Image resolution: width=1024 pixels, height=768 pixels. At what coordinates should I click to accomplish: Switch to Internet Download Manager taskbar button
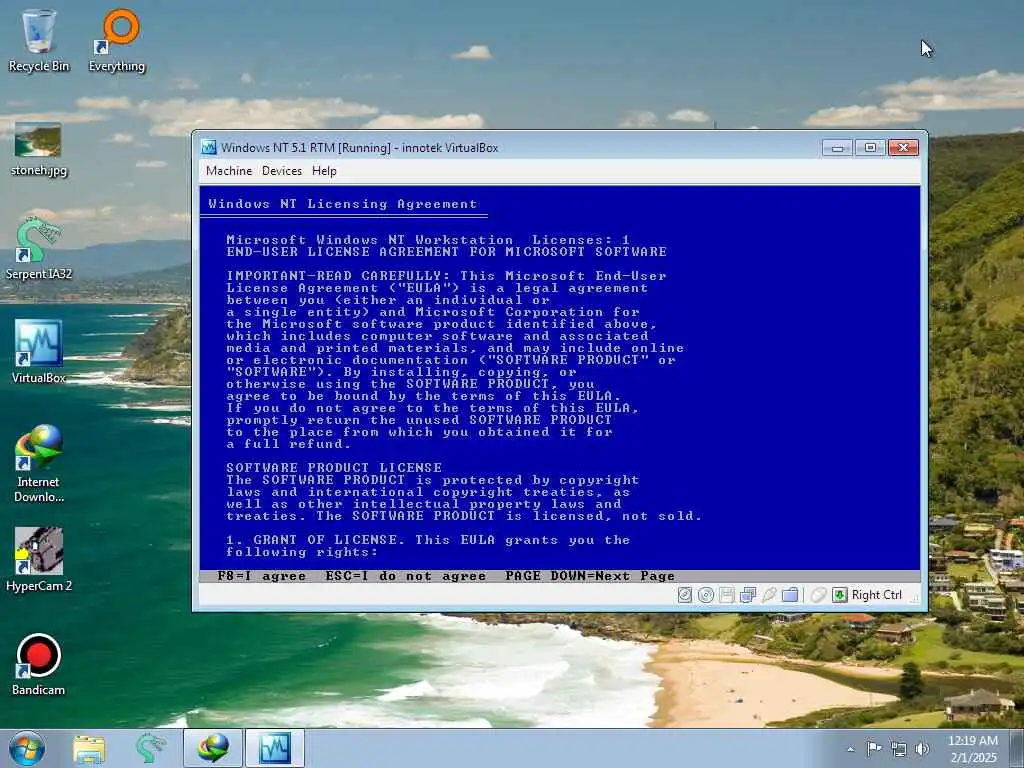coord(213,749)
